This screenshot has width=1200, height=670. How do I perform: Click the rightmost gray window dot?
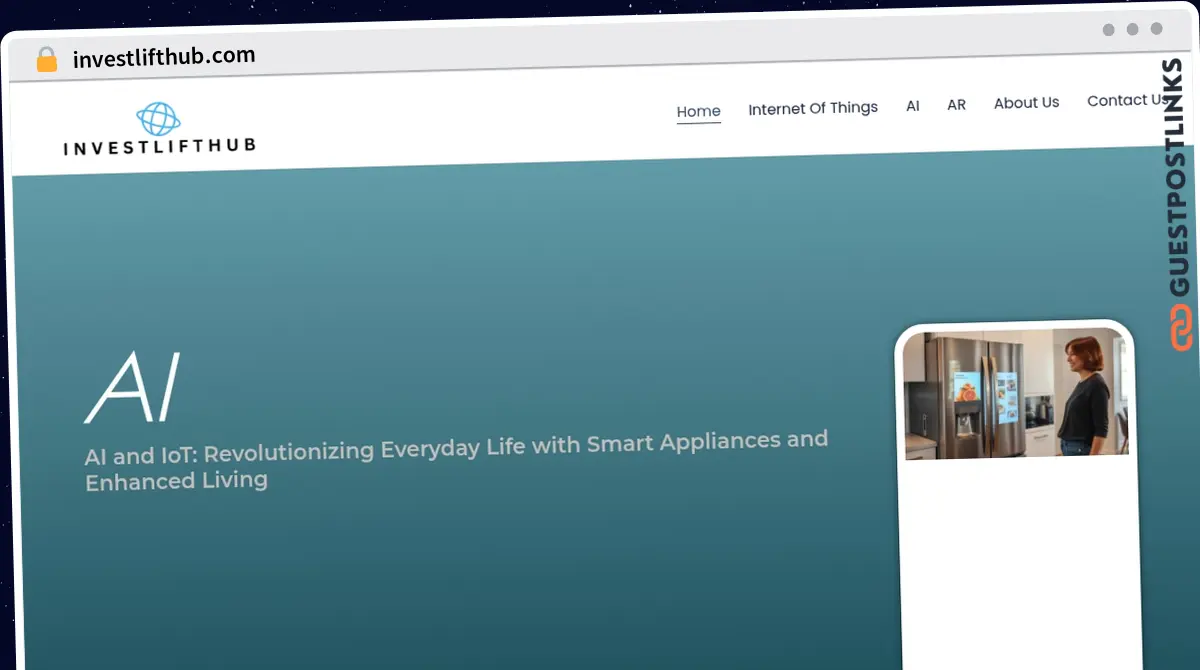(1157, 29)
